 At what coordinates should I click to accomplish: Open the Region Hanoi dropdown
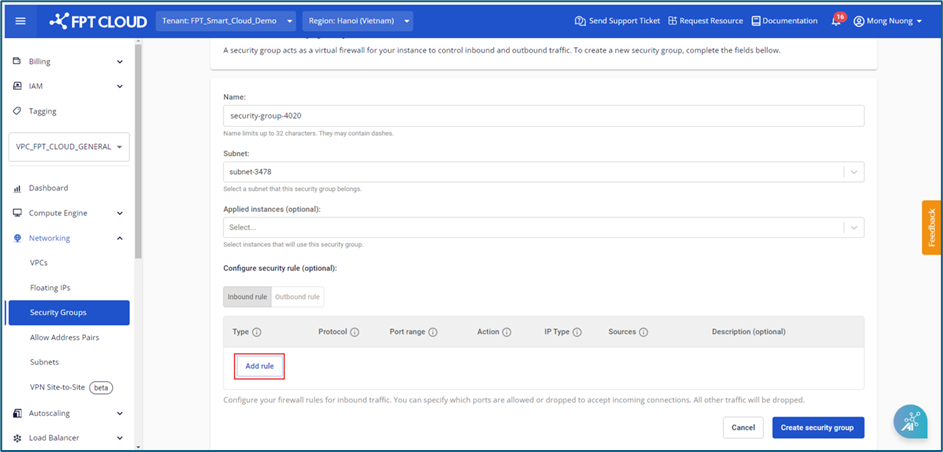pyautogui.click(x=356, y=21)
